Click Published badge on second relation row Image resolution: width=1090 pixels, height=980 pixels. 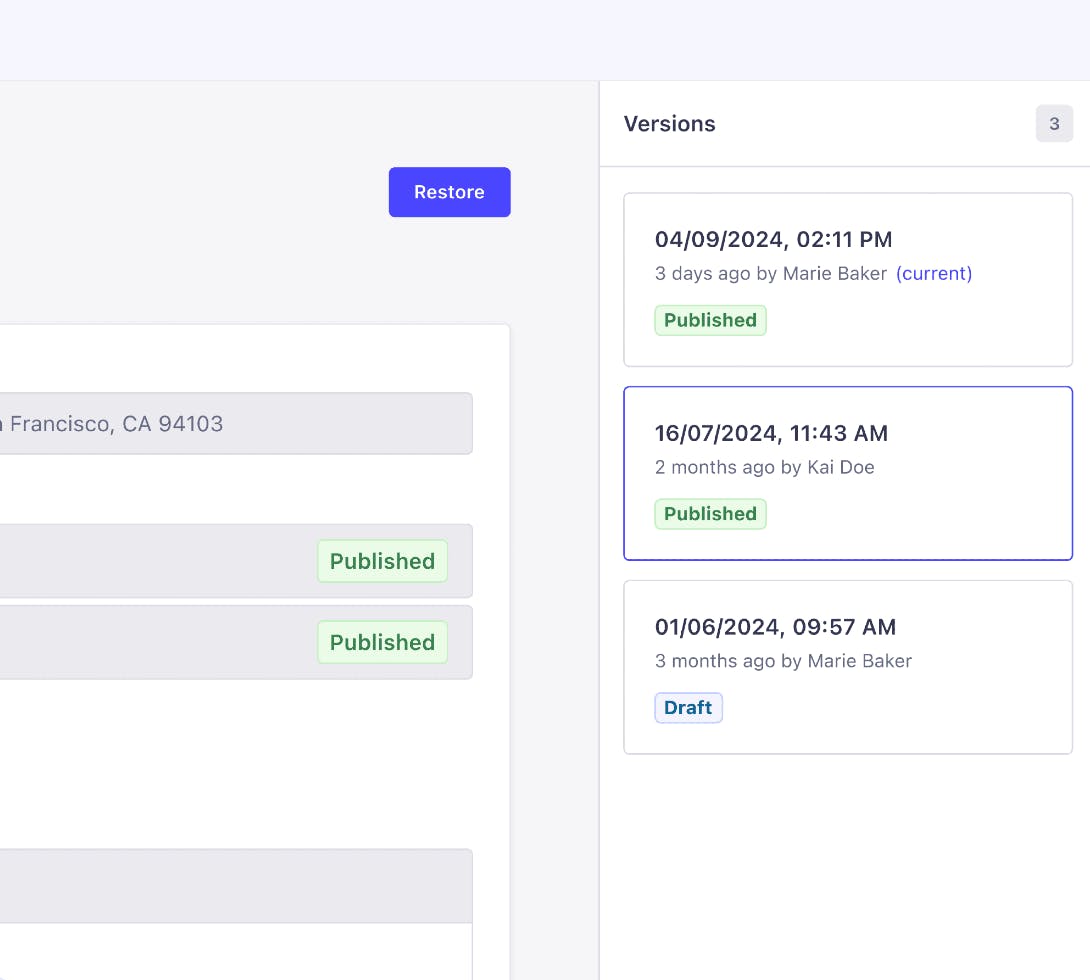coord(382,642)
